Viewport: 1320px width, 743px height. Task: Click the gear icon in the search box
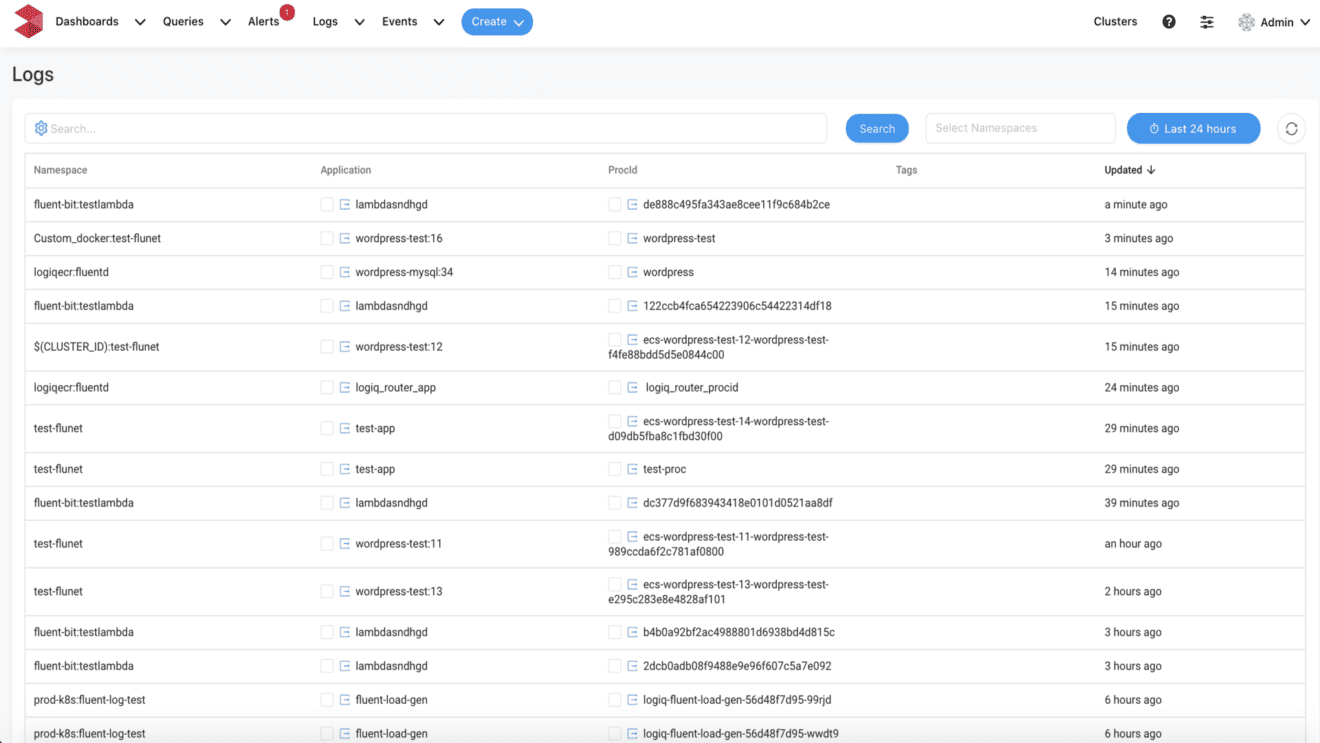click(x=41, y=128)
